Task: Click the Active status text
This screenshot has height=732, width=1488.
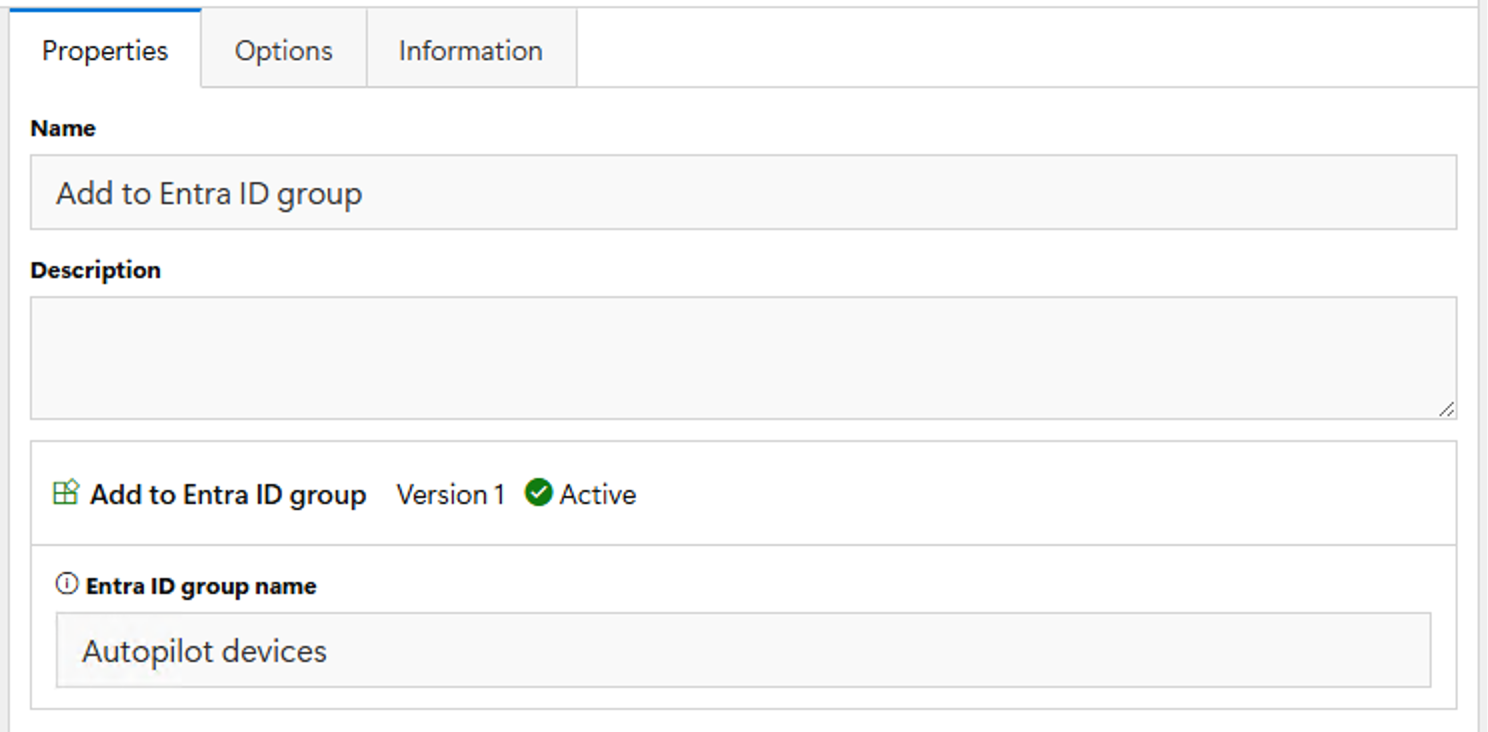Action: point(598,494)
